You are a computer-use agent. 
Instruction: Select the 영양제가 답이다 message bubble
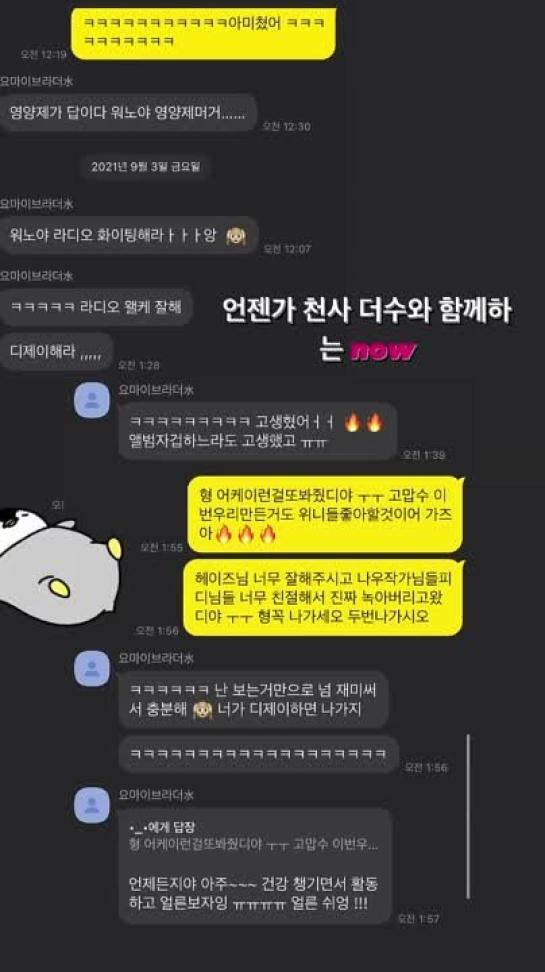pos(128,113)
